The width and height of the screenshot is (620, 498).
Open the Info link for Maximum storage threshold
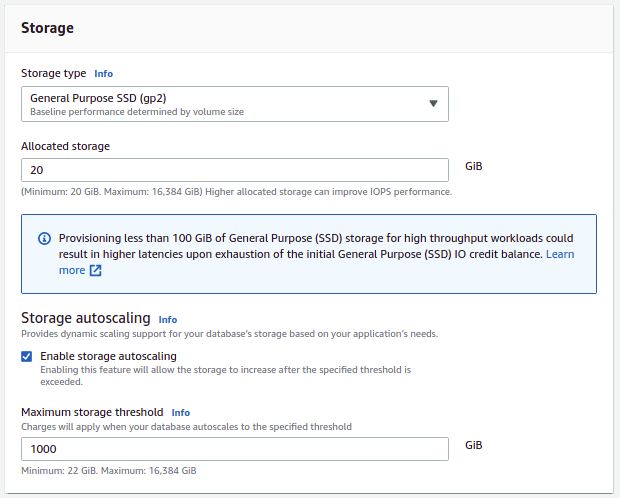[180, 412]
